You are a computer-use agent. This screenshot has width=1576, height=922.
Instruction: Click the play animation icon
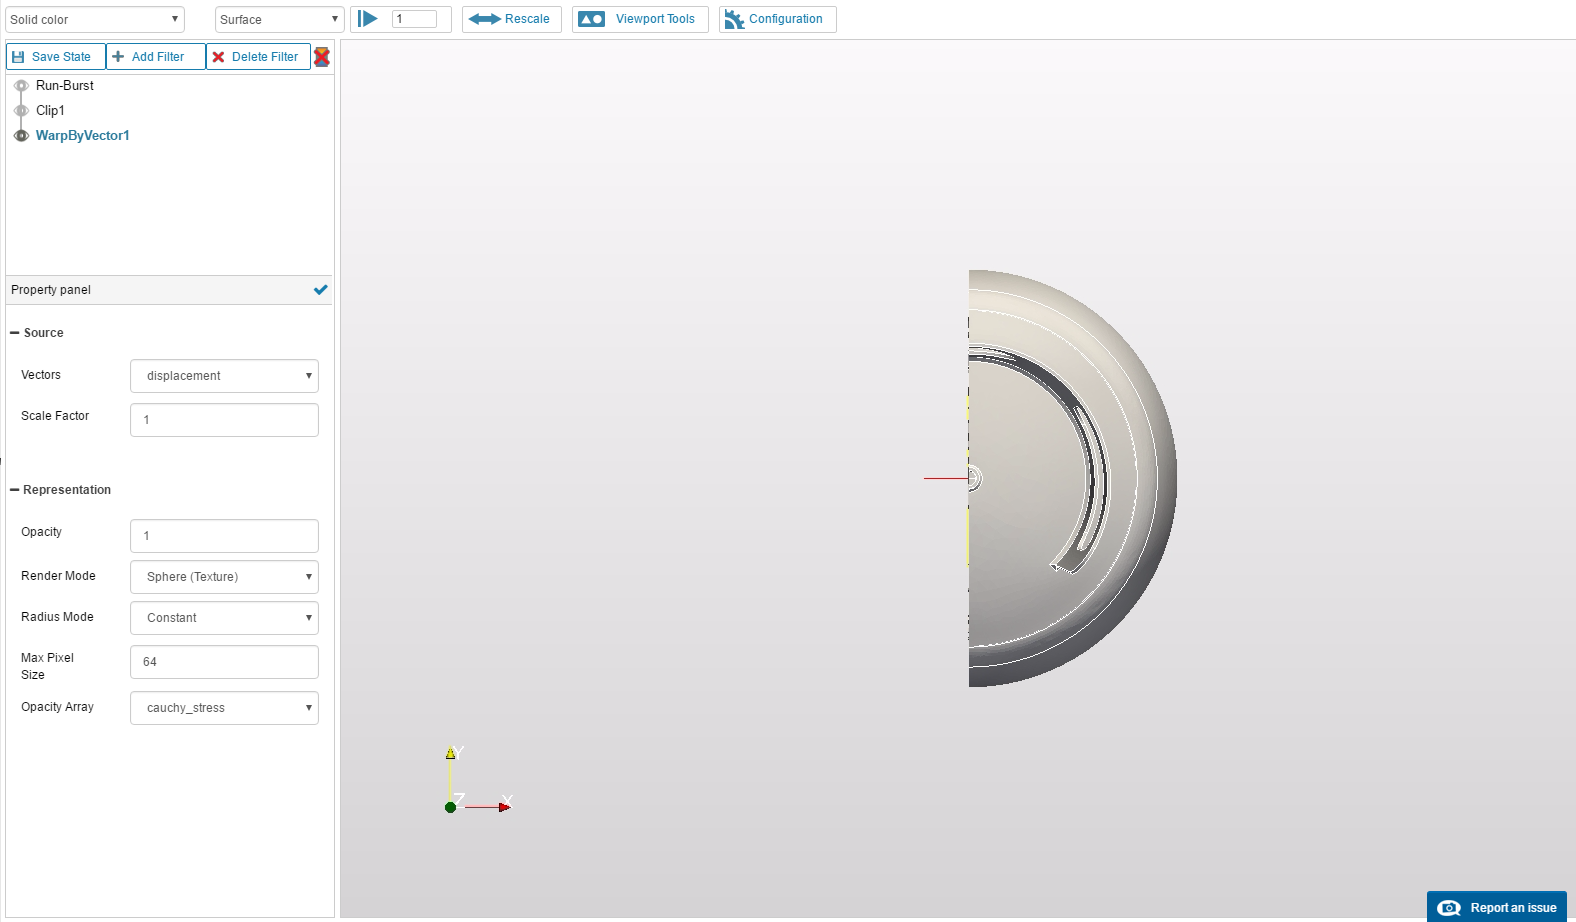click(368, 19)
